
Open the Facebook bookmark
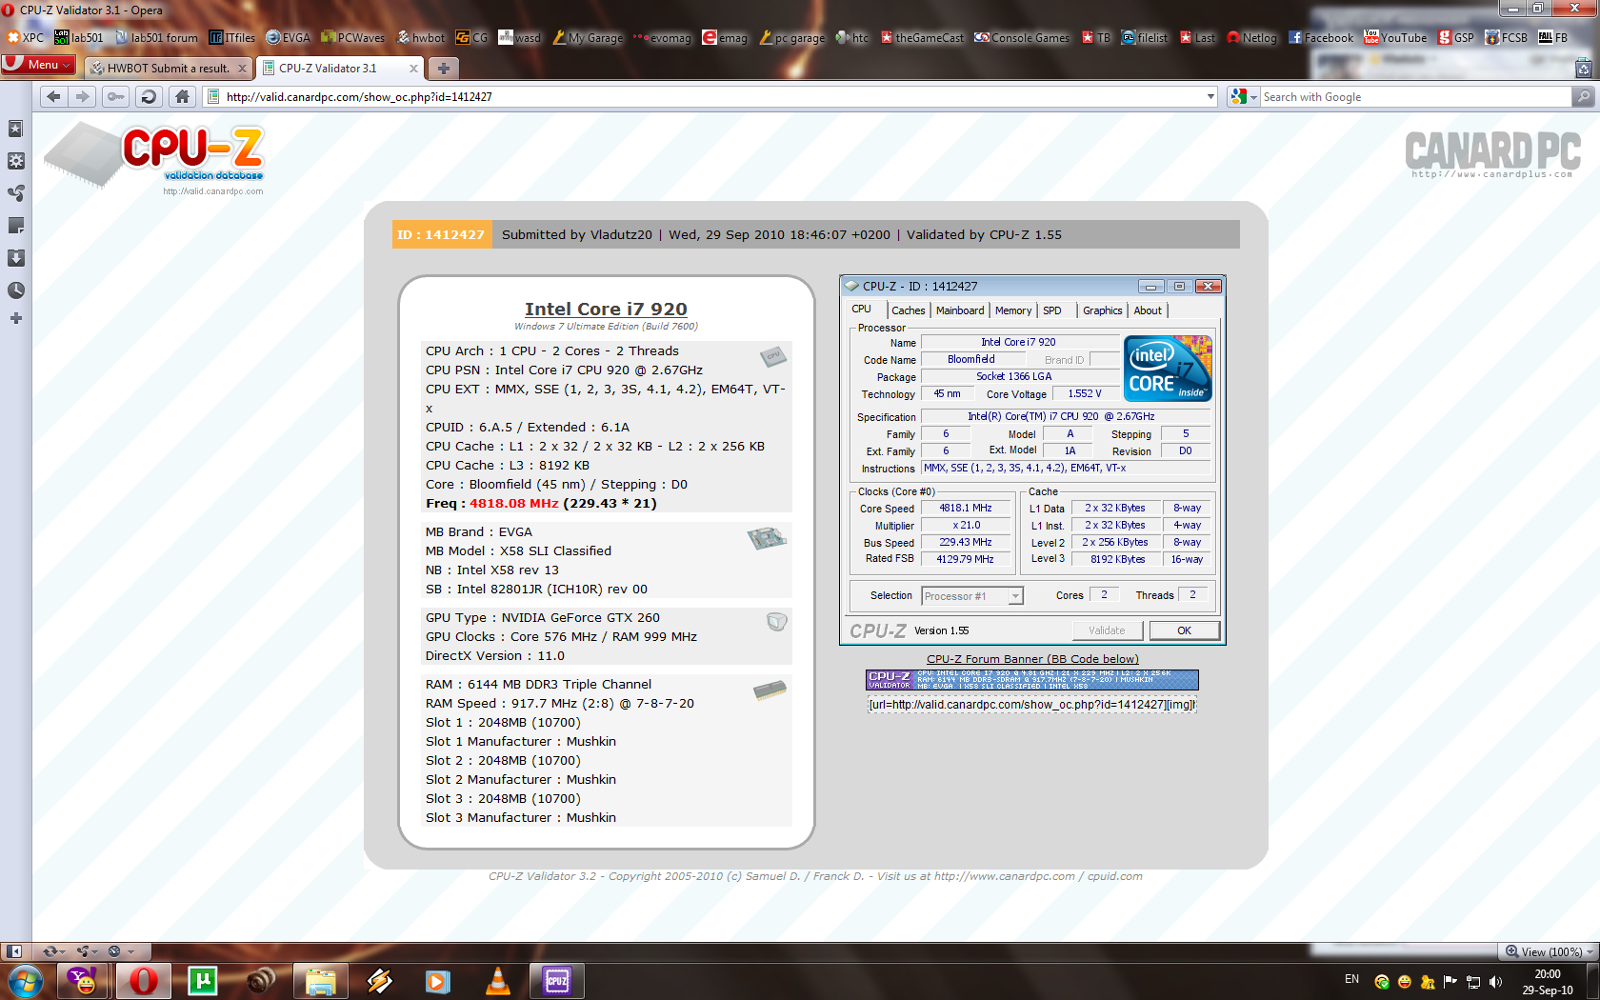pyautogui.click(x=1320, y=38)
